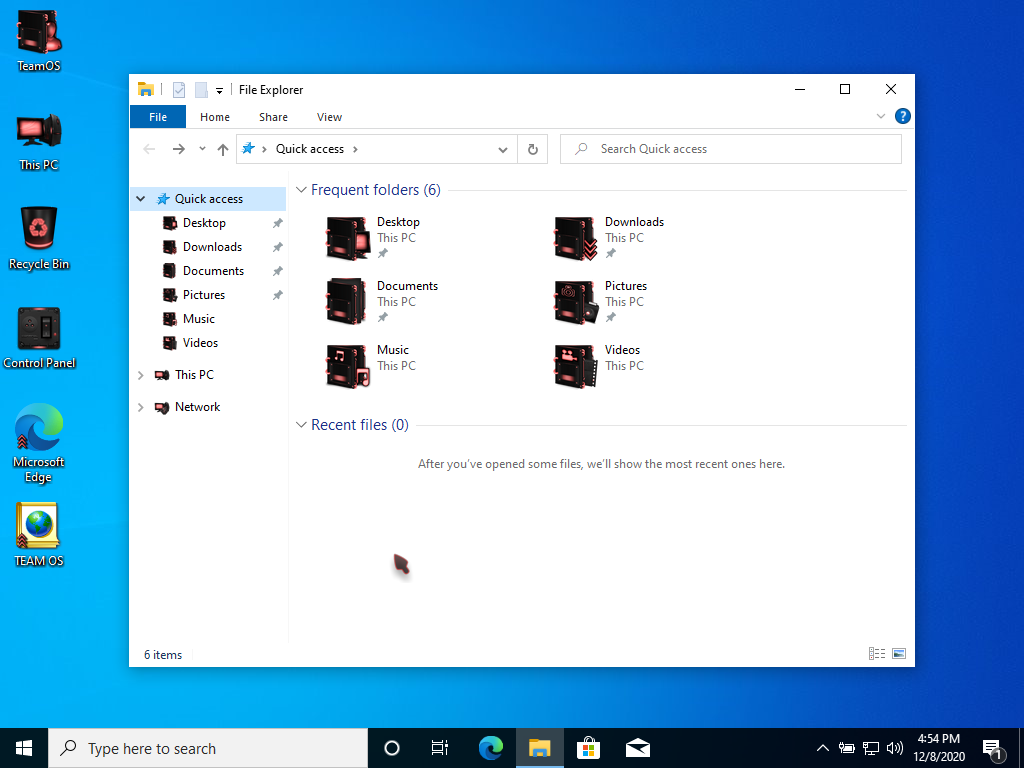
Task: Open Videos in the navigation pane
Action: (x=200, y=343)
